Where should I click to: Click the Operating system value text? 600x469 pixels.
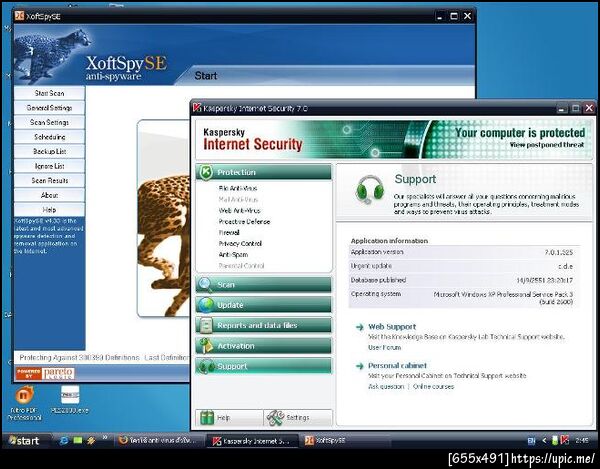(503, 298)
